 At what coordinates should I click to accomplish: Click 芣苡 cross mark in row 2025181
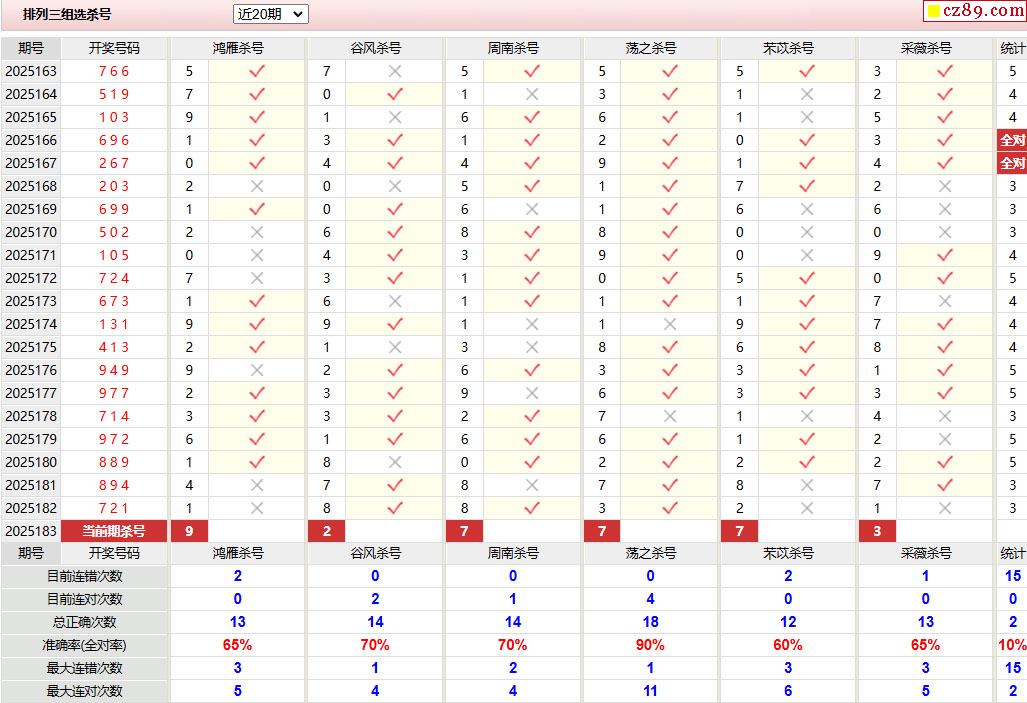pos(807,485)
